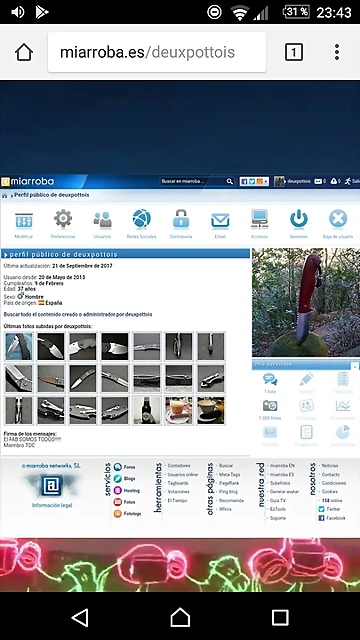Click Soporte footer link
Image resolution: width=360 pixels, height=640 pixels.
point(278,518)
